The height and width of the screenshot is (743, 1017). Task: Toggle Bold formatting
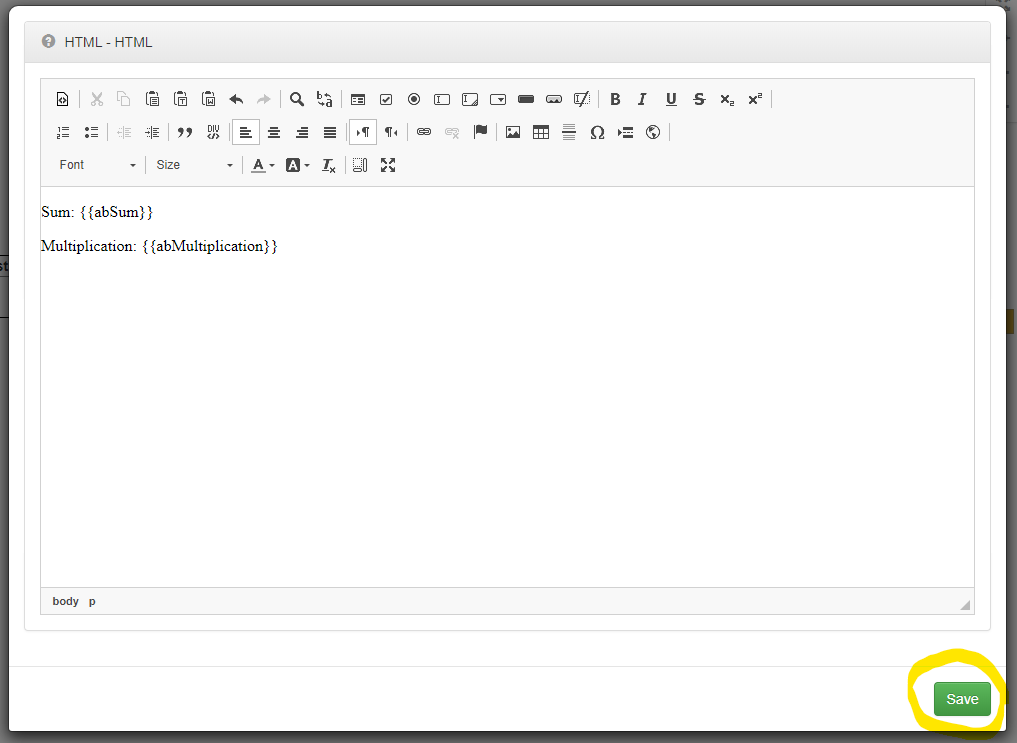(616, 99)
